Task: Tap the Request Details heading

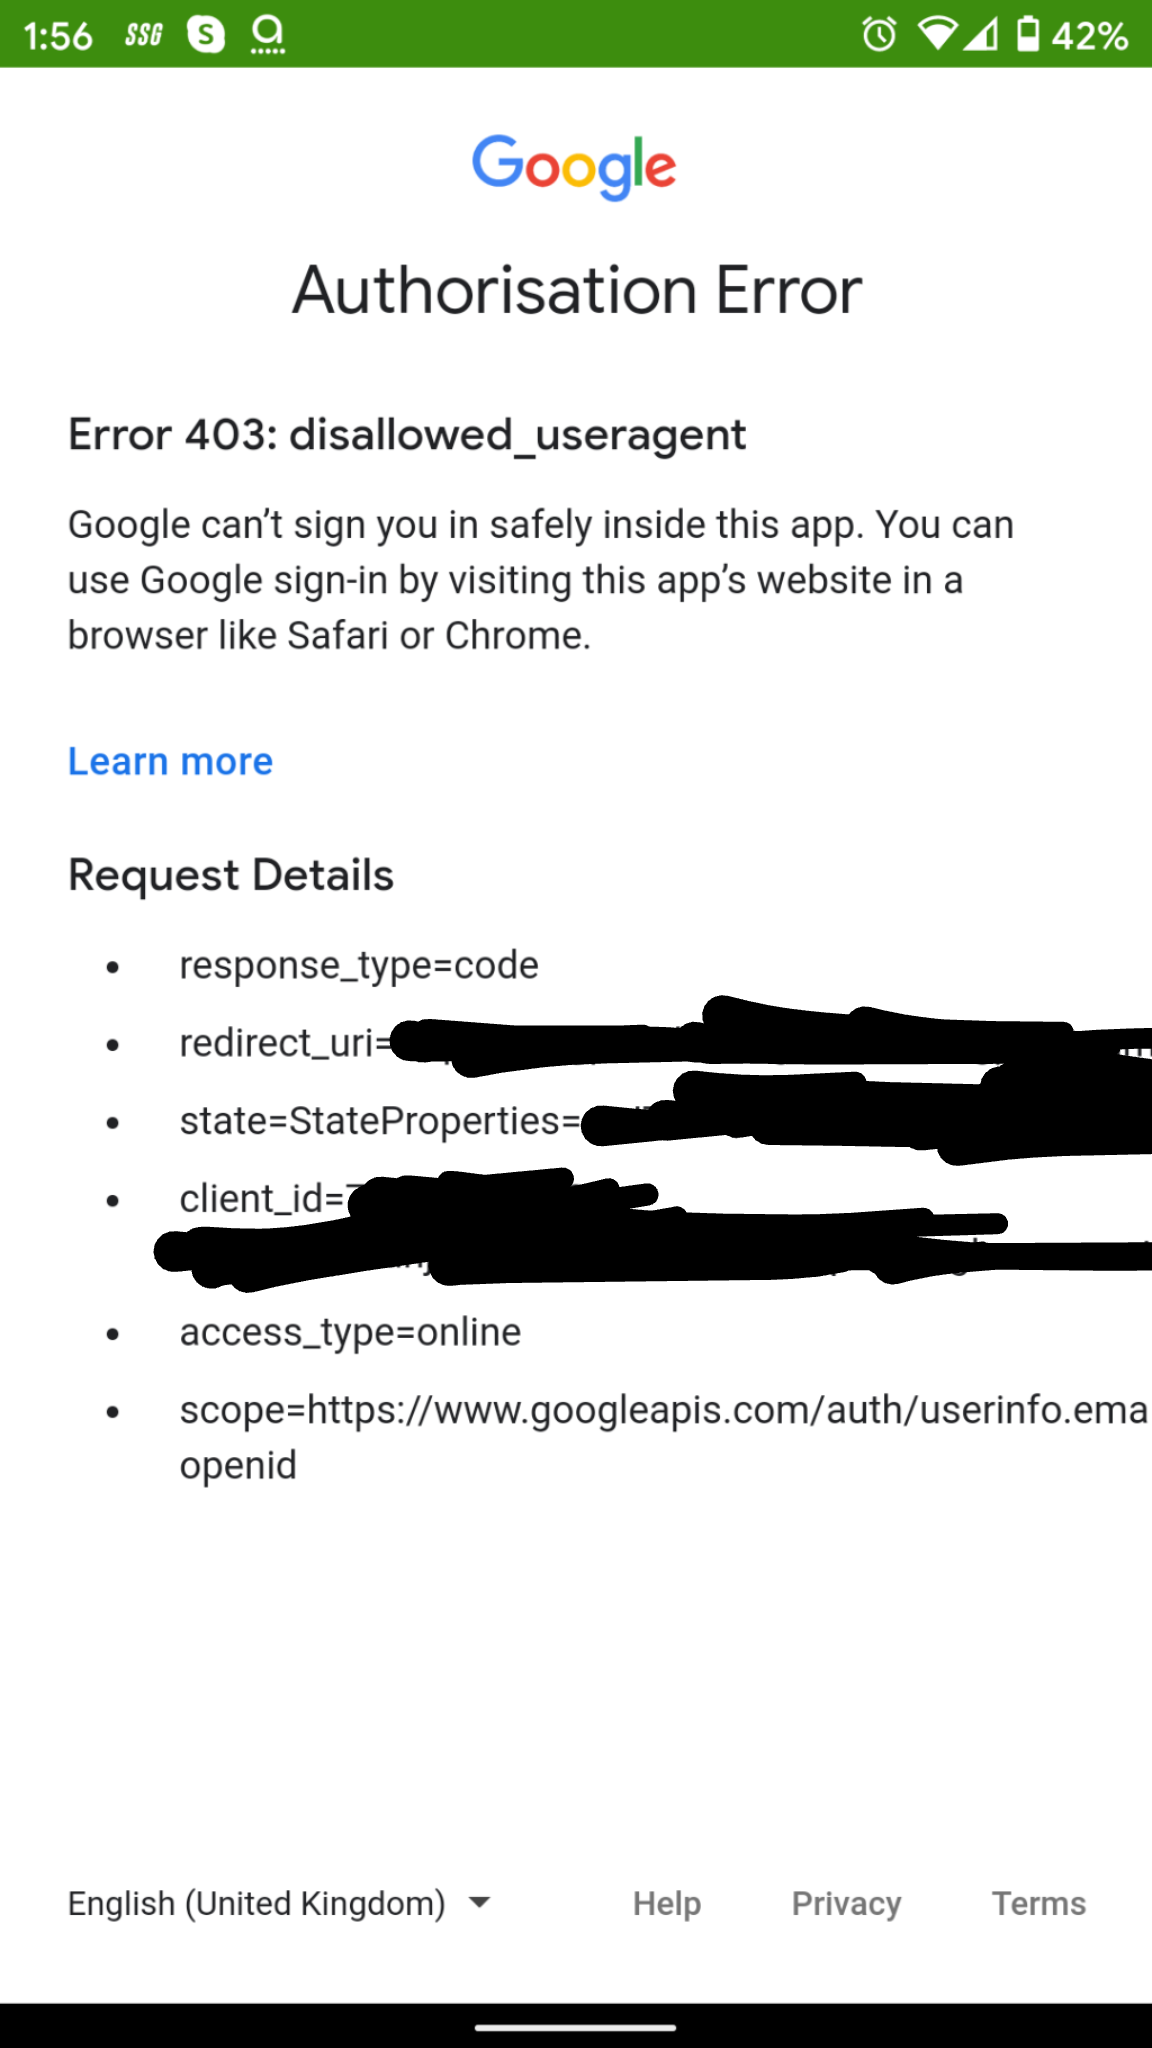Action: pyautogui.click(x=229, y=874)
